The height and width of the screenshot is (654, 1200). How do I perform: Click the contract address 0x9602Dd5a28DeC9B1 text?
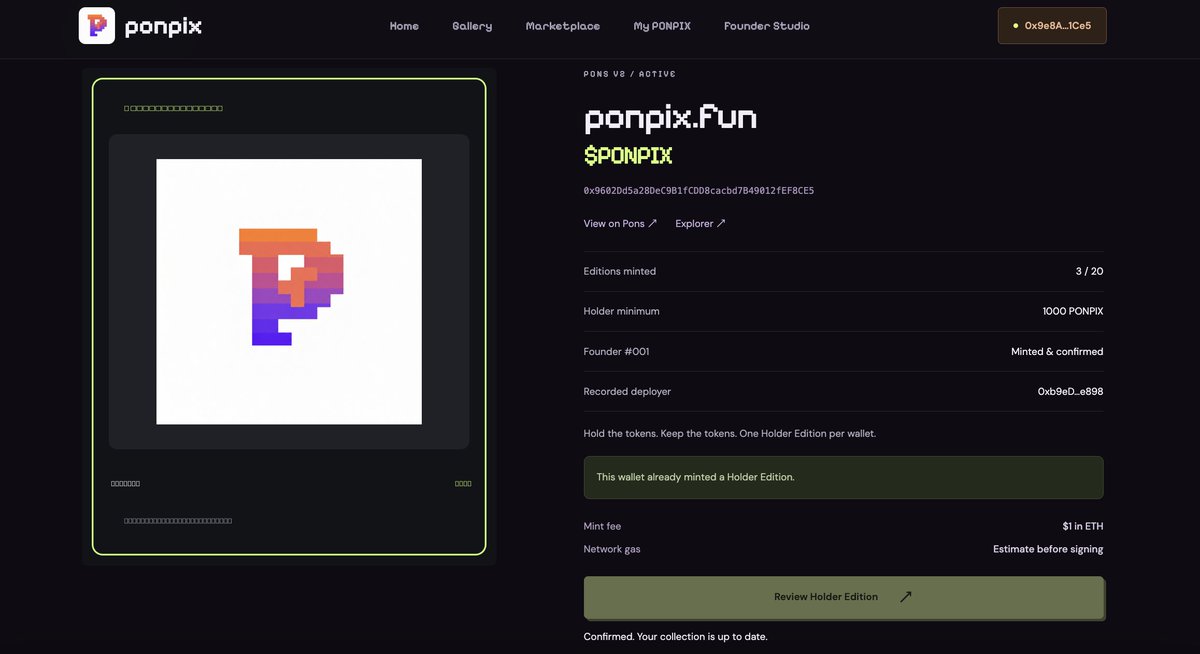699,190
